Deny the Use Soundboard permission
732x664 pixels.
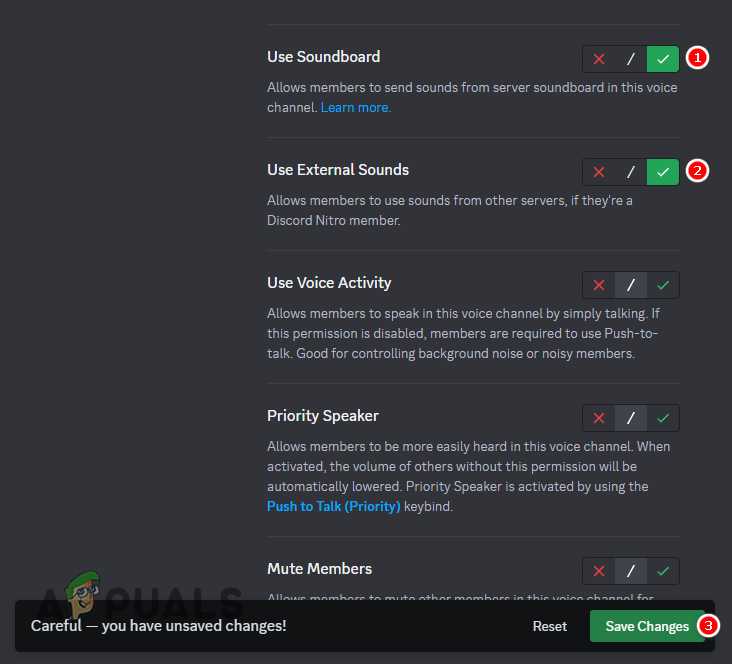tap(599, 59)
